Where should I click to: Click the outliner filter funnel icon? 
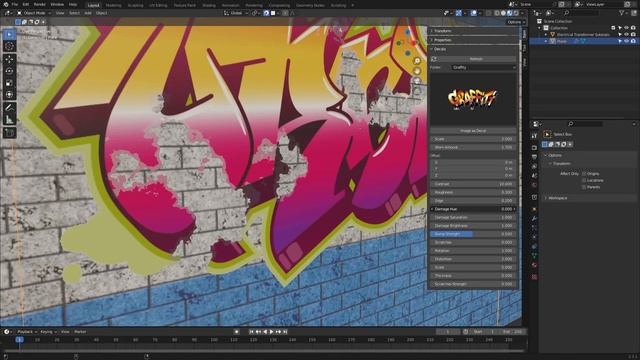[x=622, y=13]
